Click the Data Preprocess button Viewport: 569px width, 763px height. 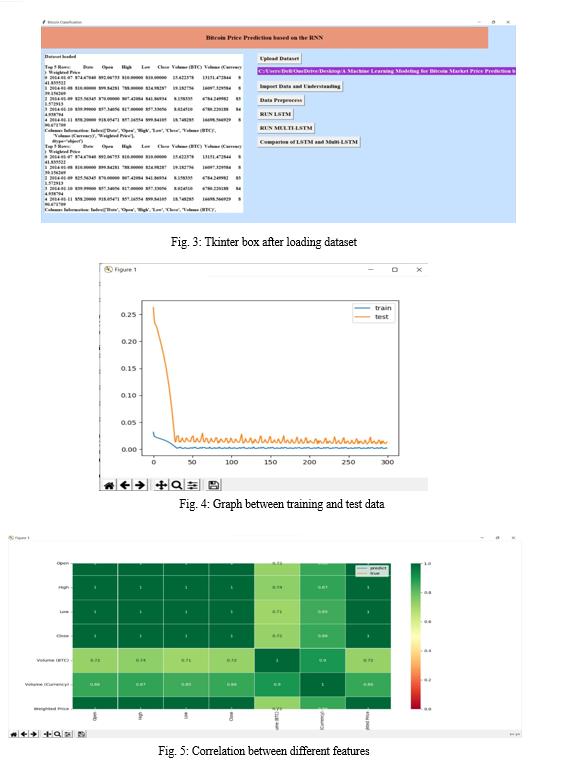pos(281,100)
